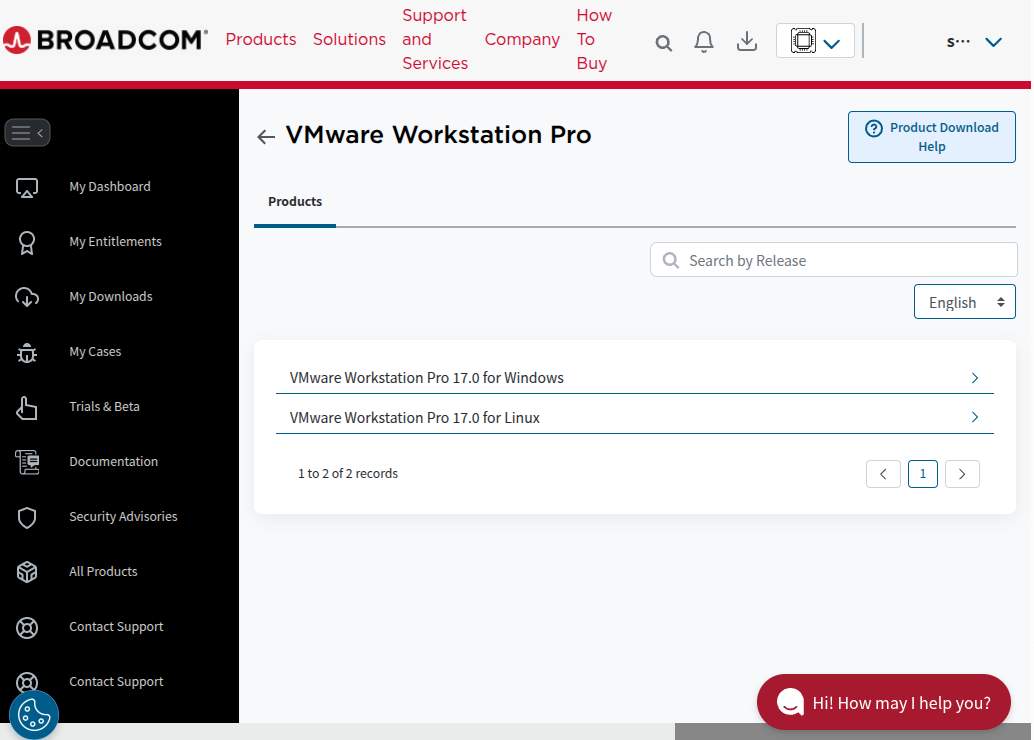Click the horizontal scrollbar thumb at bottom

coord(851,732)
